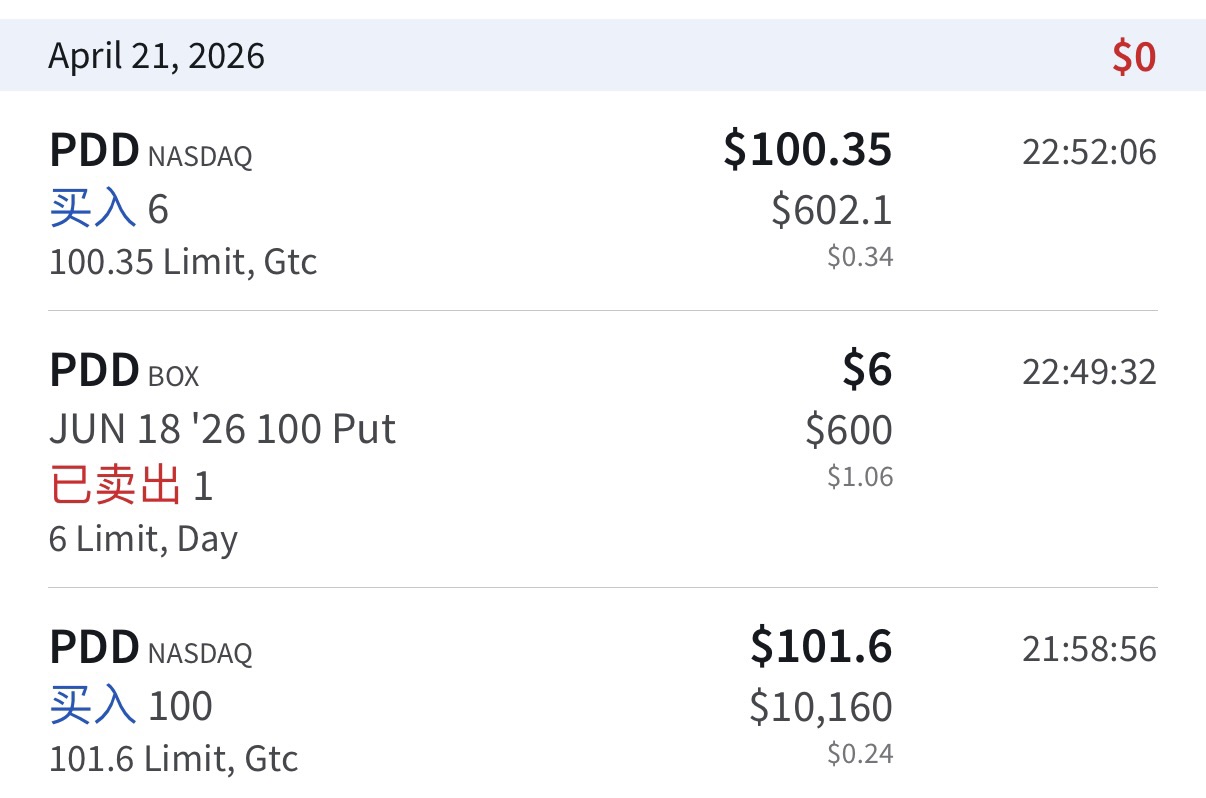Click the 买入 100 buy label

tap(131, 706)
